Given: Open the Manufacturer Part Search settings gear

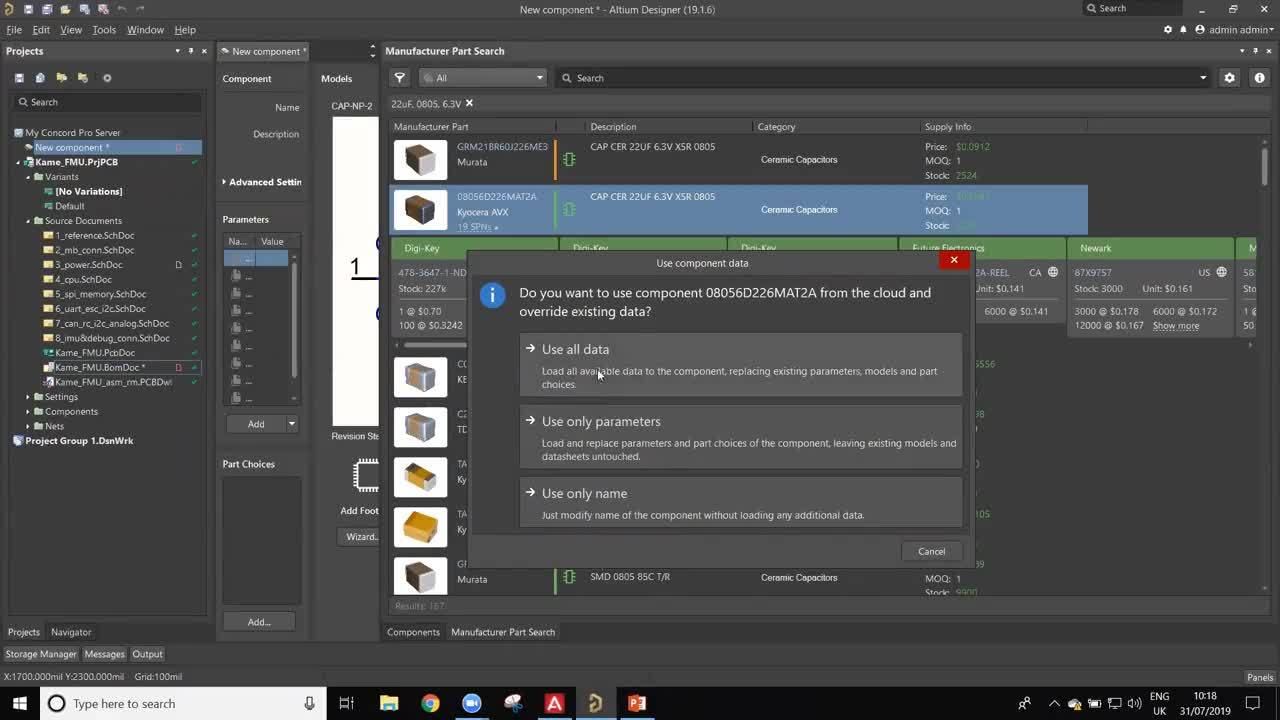Looking at the screenshot, I should (x=1230, y=77).
